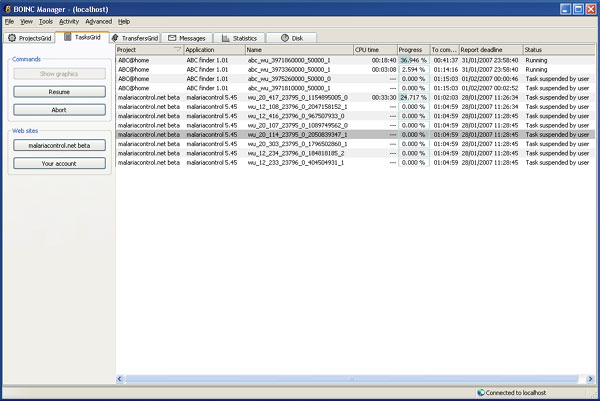Click the 36.946% progress bar of first task

[412, 60]
